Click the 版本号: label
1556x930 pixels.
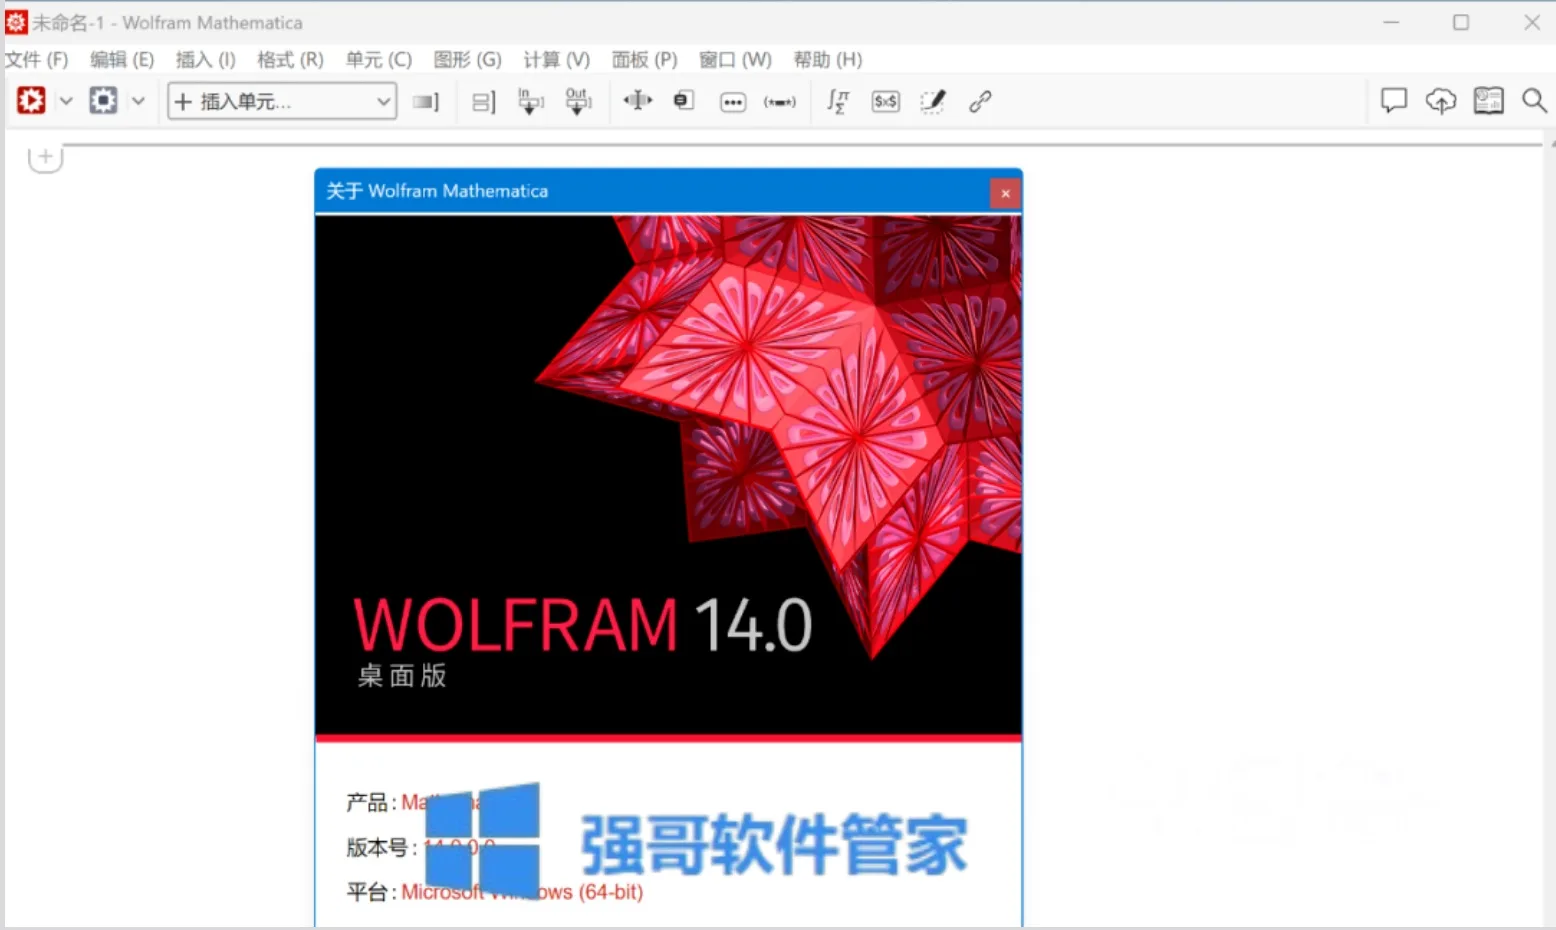pyautogui.click(x=382, y=848)
